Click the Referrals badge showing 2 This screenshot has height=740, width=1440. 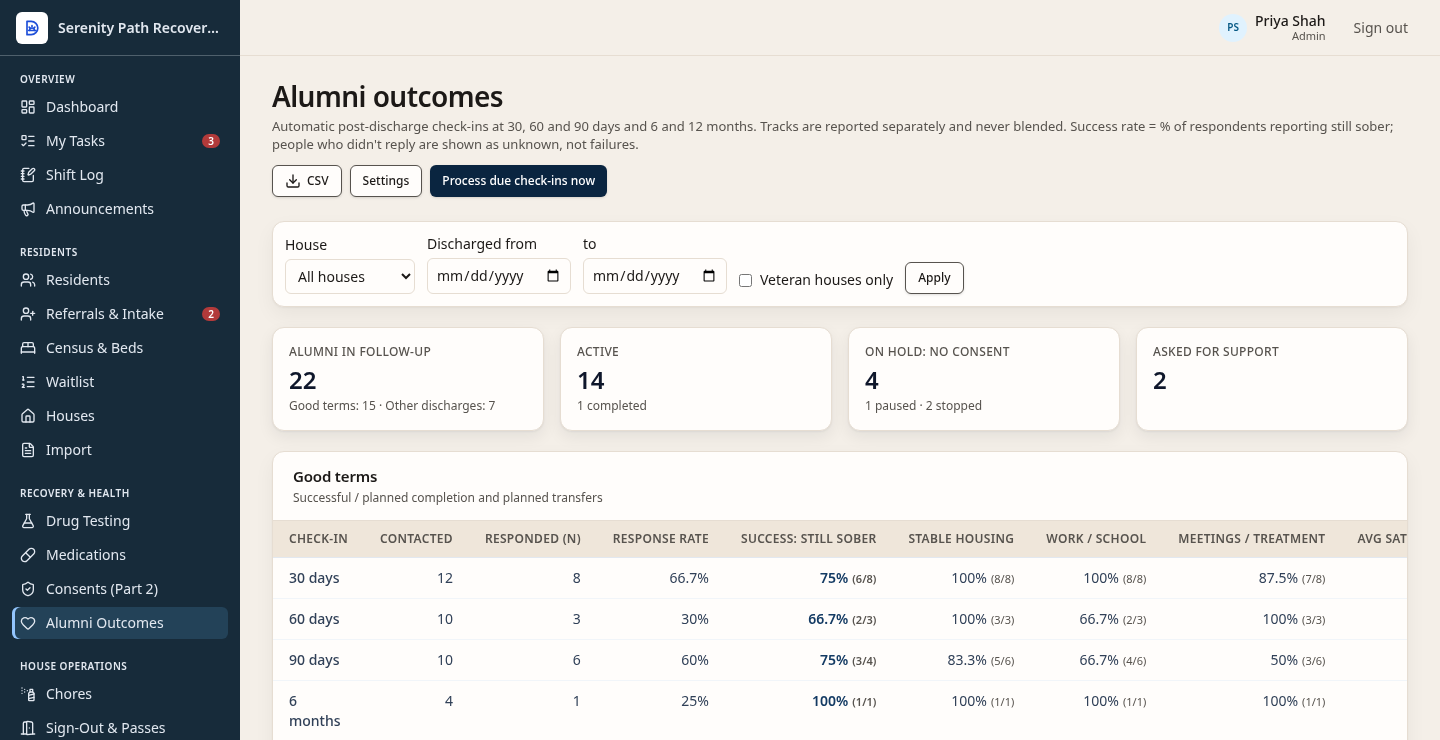211,314
